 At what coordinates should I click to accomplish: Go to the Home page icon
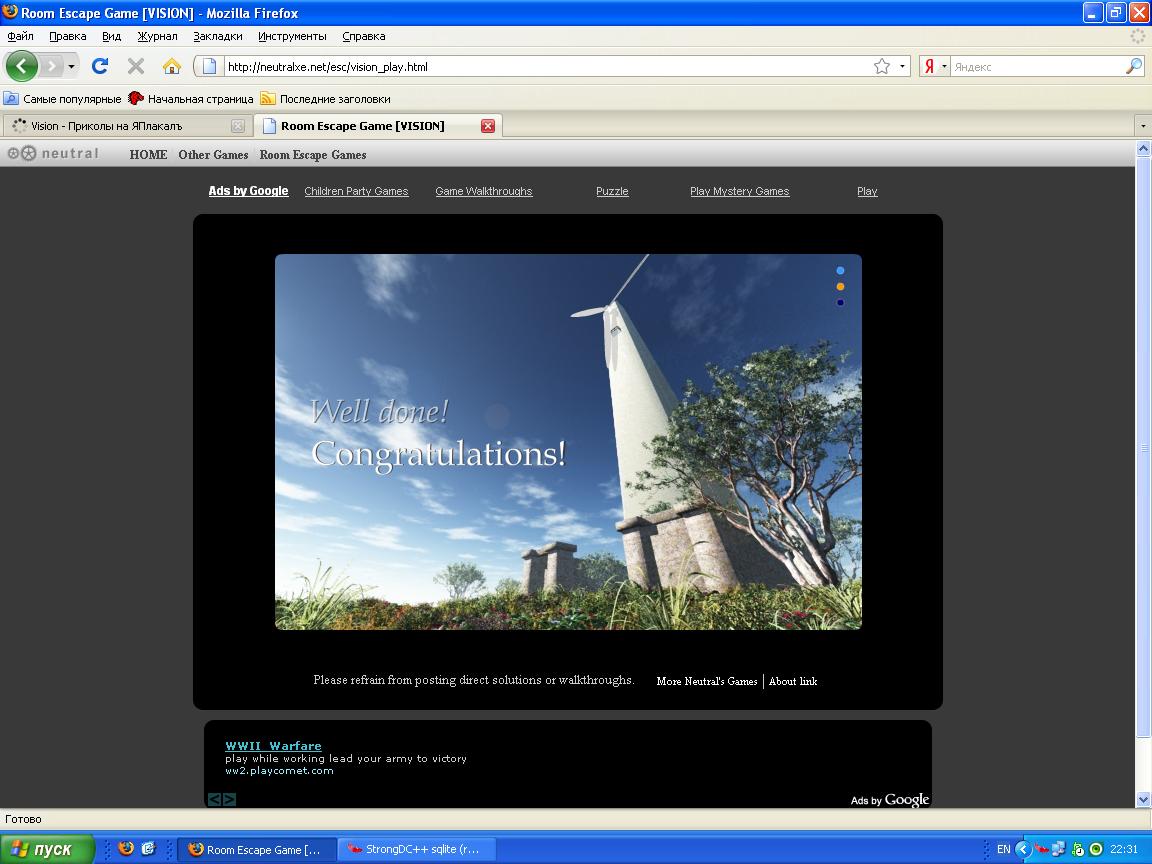[x=172, y=66]
